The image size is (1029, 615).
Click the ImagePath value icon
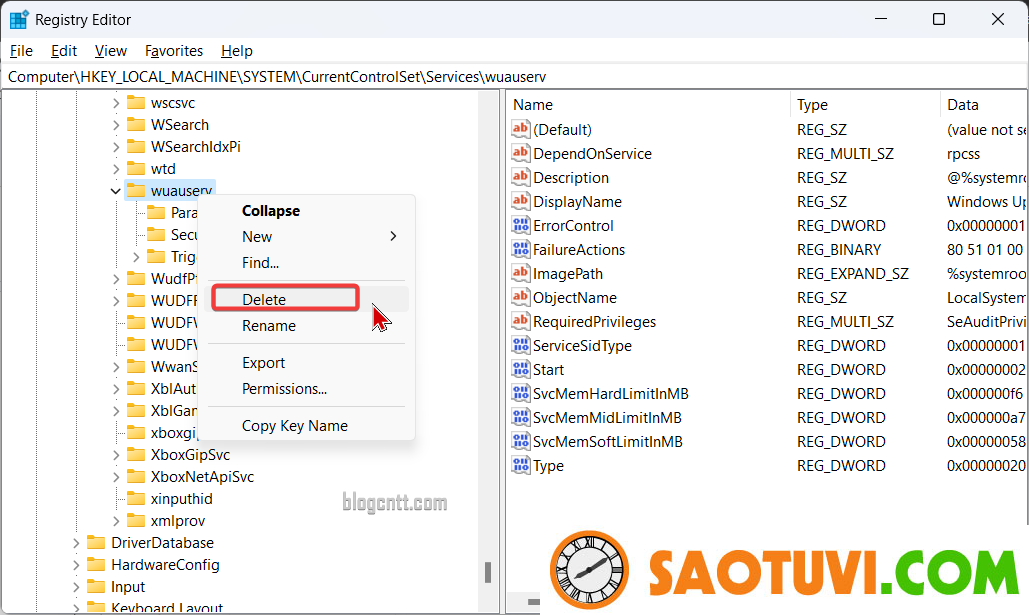click(x=520, y=273)
